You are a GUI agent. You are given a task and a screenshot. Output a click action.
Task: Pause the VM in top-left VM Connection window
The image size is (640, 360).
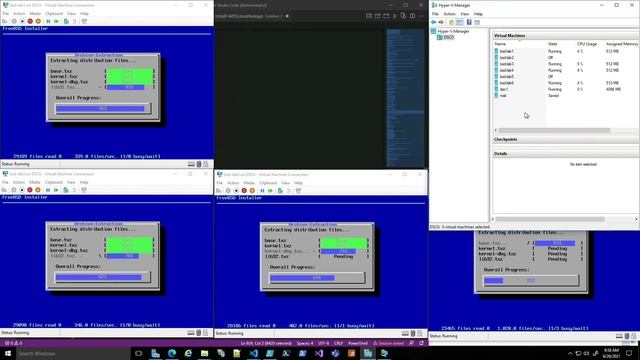coord(48,21)
